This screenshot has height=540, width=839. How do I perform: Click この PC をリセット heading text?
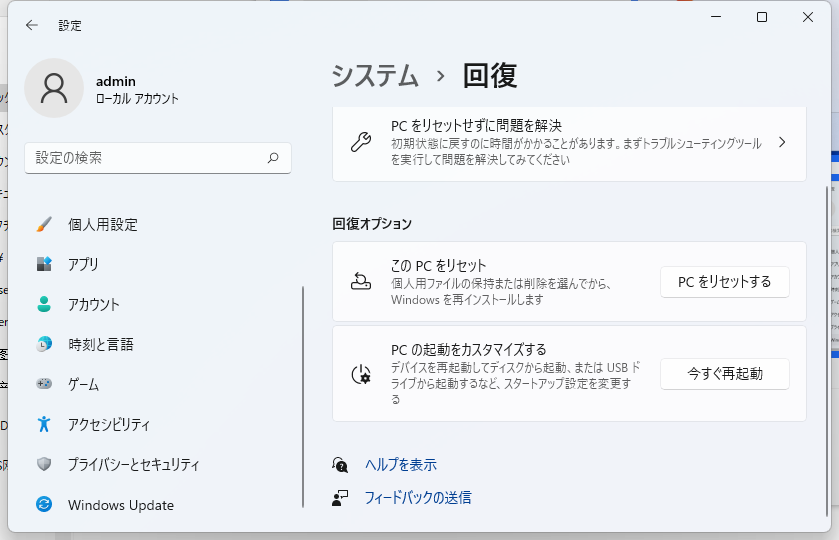[x=438, y=265]
